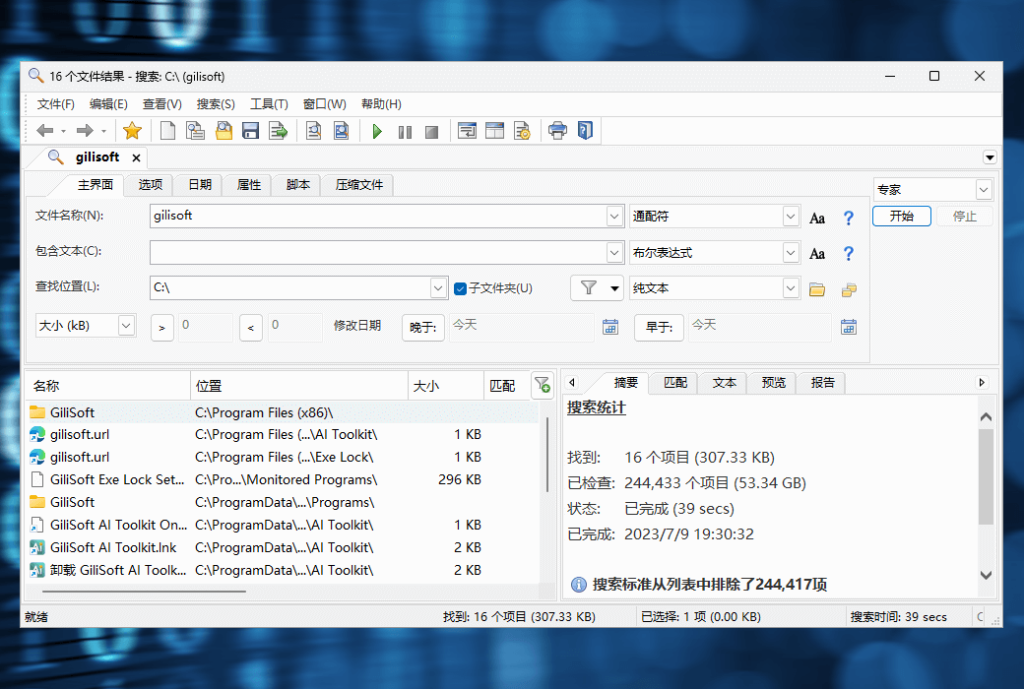The image size is (1024, 689).
Task: Toggle case sensitivity Aa for file name
Action: point(817,218)
